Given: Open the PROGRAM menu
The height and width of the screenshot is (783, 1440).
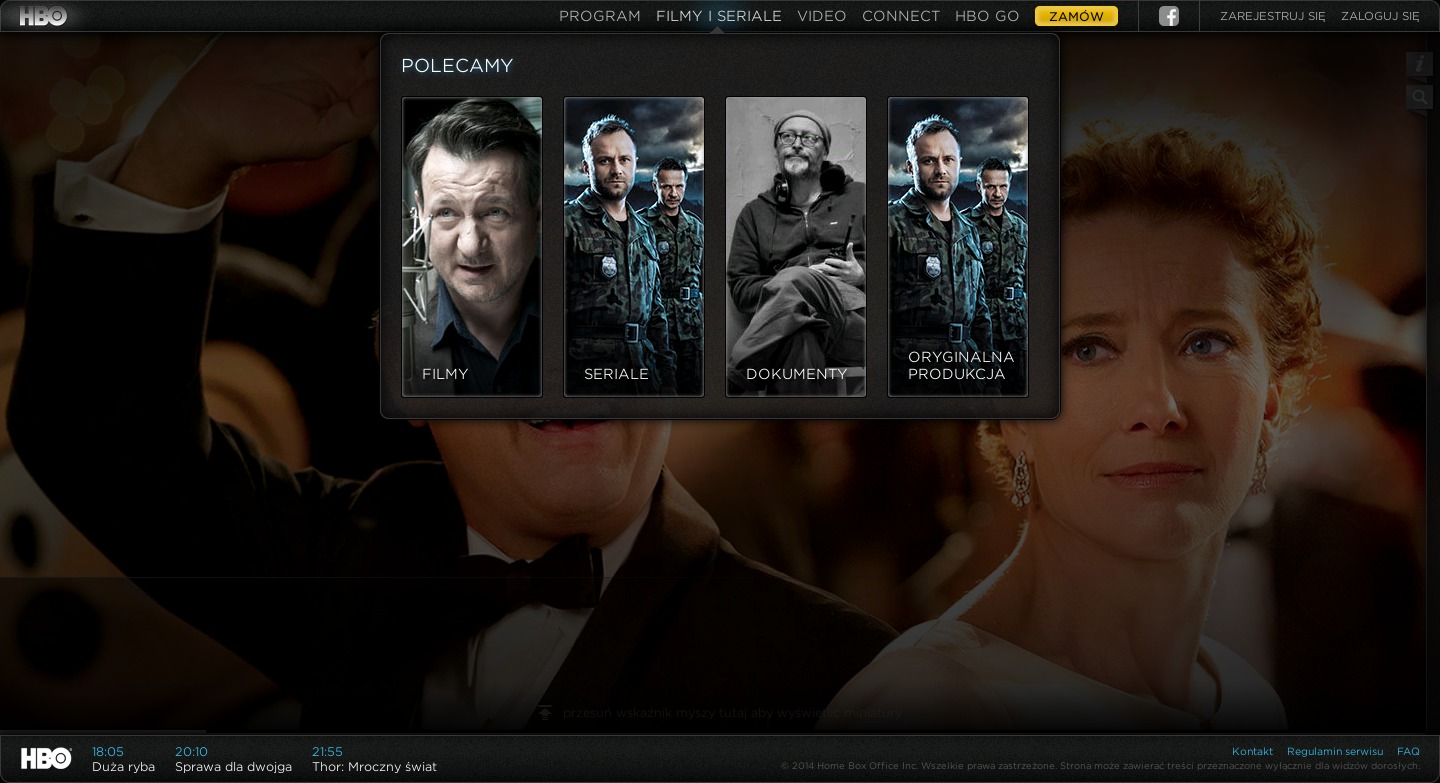Looking at the screenshot, I should [x=599, y=16].
